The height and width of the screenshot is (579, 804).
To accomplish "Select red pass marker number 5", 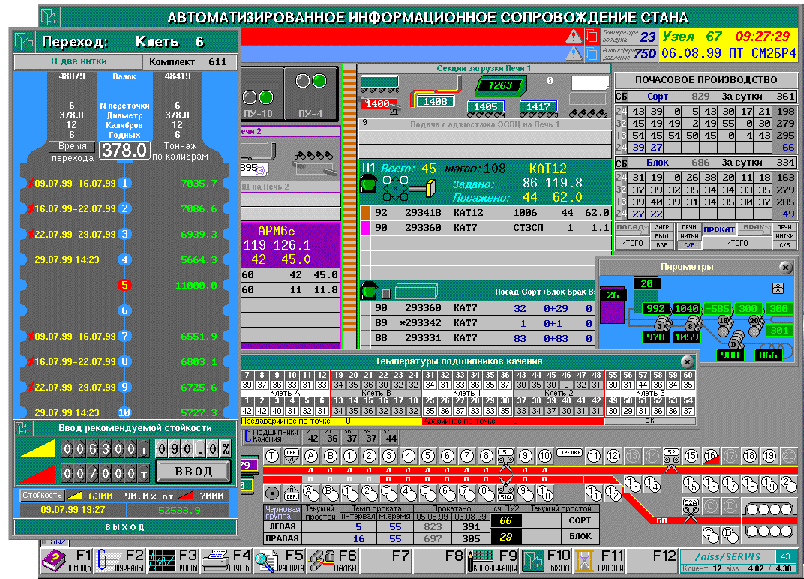I will (125, 285).
